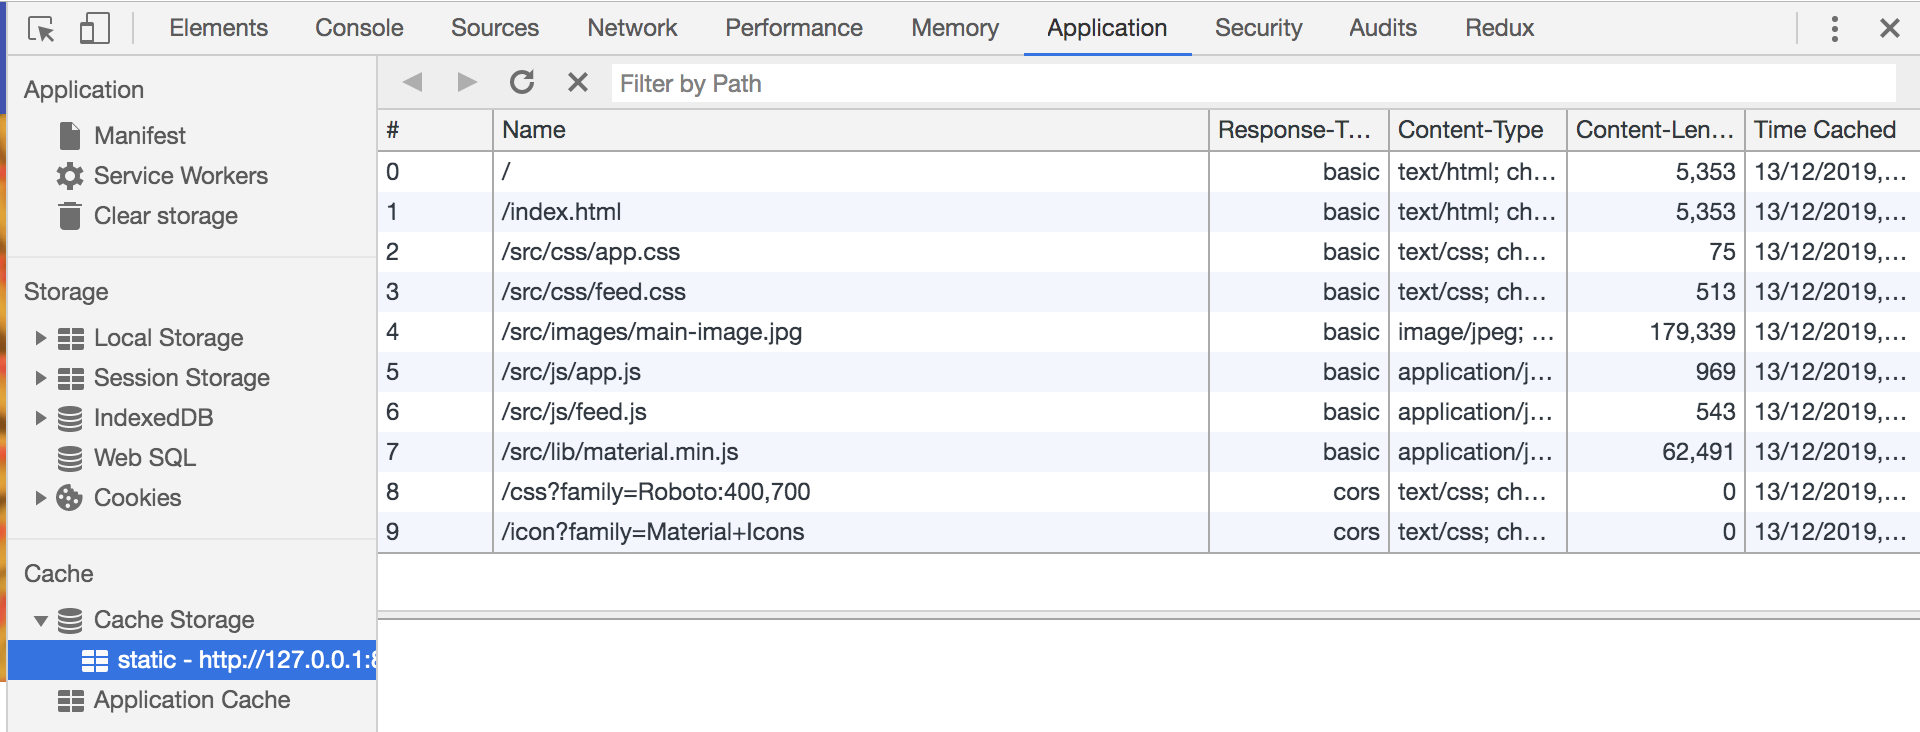The height and width of the screenshot is (732, 1920).
Task: Open Service Workers gear item
Action: 180,176
